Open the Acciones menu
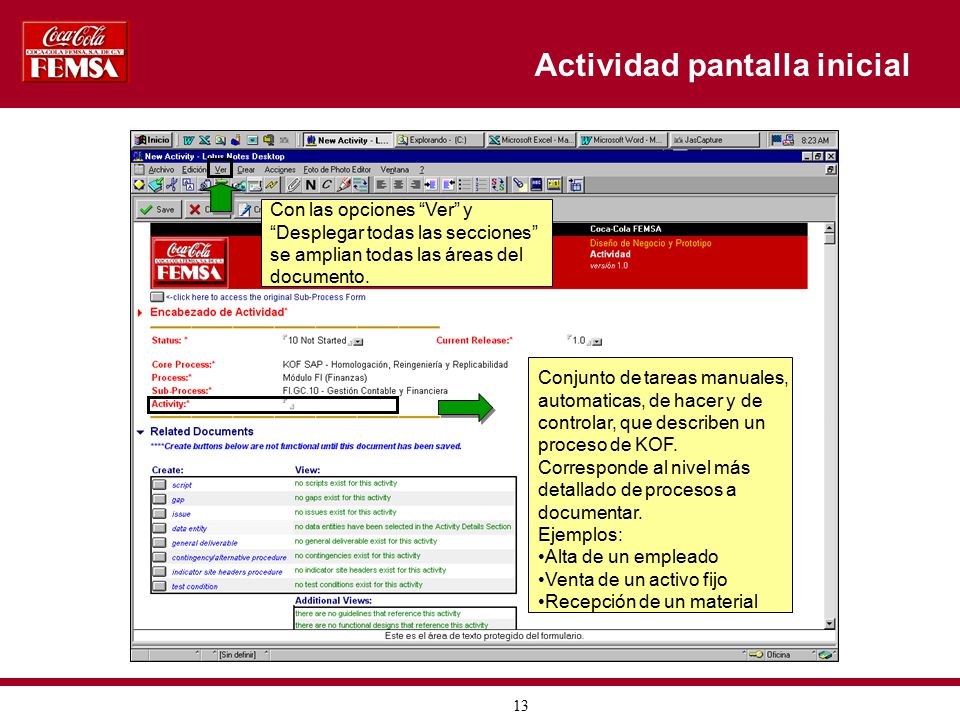 (280, 170)
